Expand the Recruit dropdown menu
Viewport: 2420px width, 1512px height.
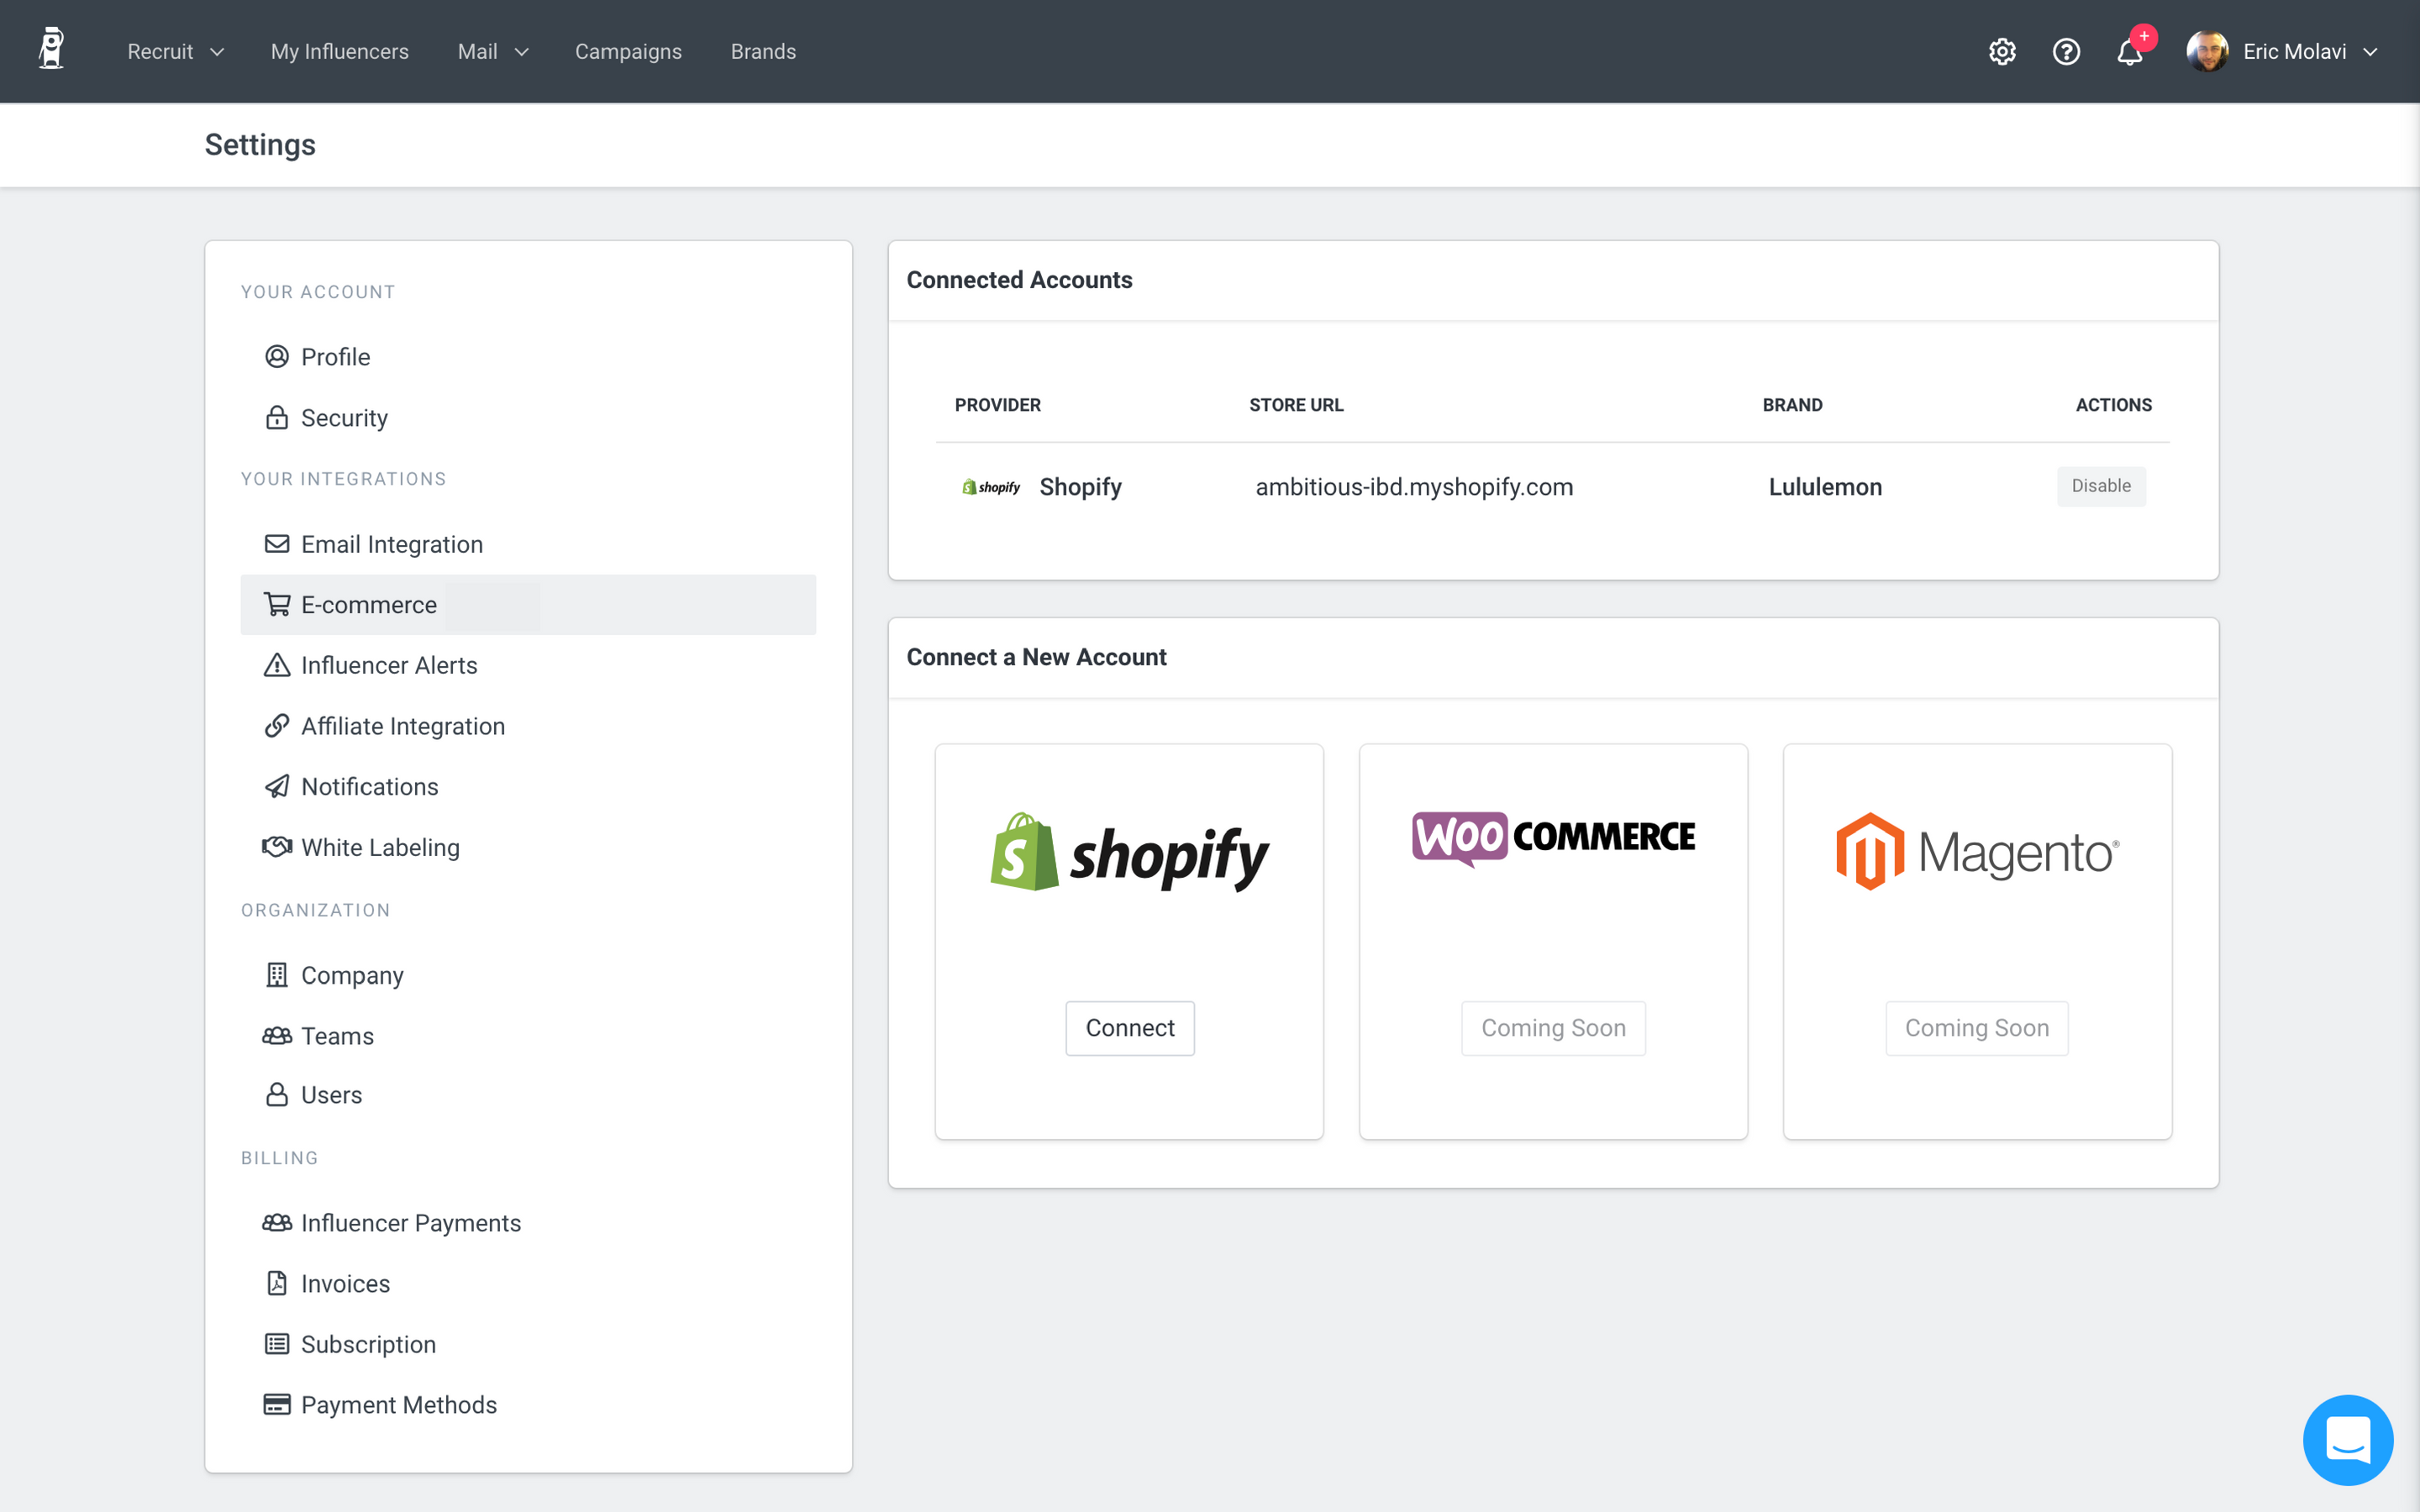click(175, 52)
